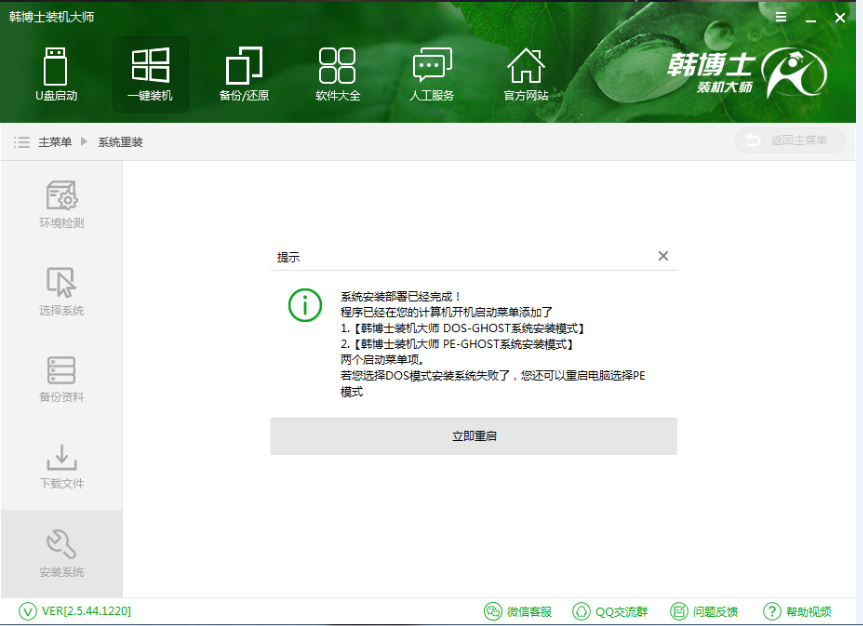Click the green V version icon
863x626 pixels.
[28, 611]
